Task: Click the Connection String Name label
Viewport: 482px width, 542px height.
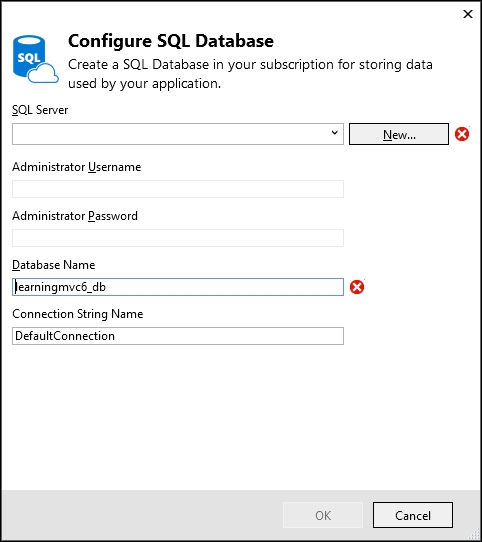Action: pyautogui.click(x=77, y=314)
